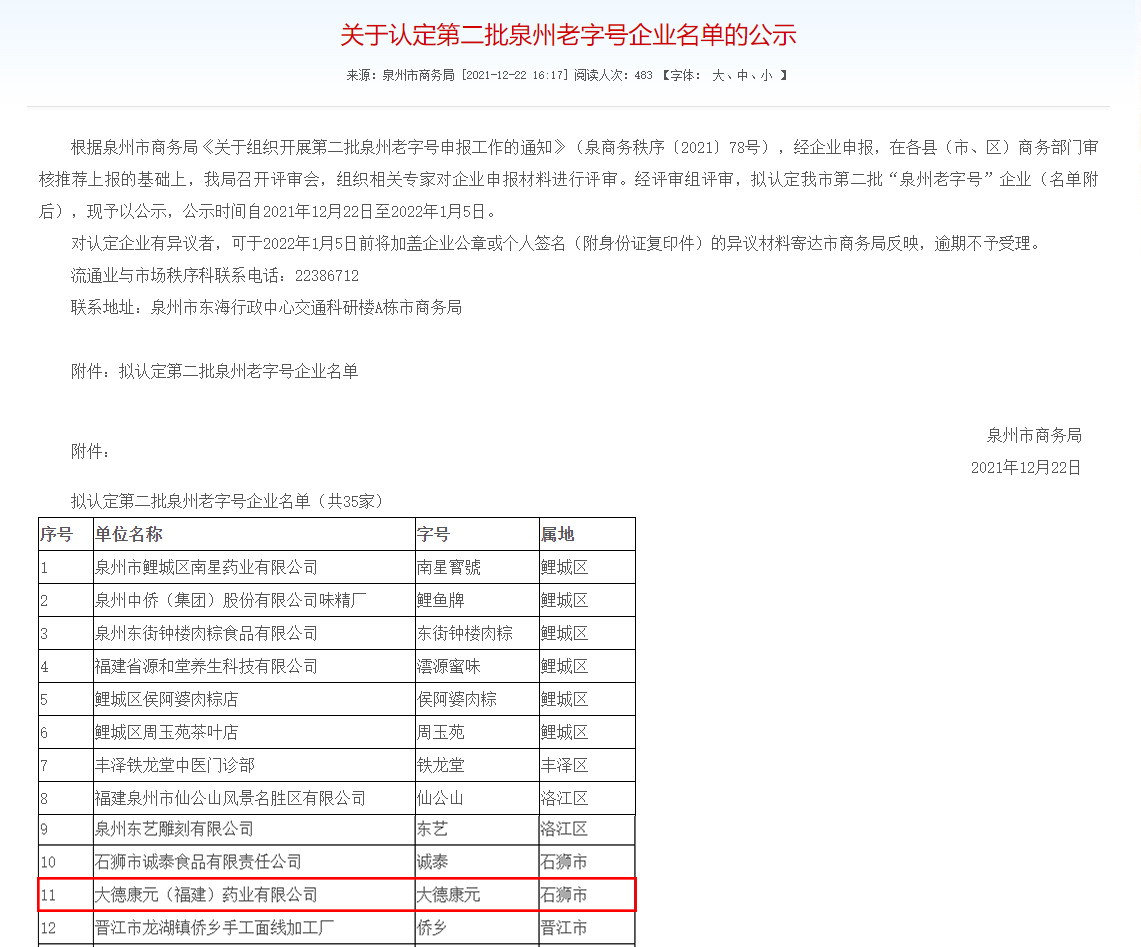Select the 鲤鱼牌 brand cell
The width and height of the screenshot is (1141, 947).
441,601
